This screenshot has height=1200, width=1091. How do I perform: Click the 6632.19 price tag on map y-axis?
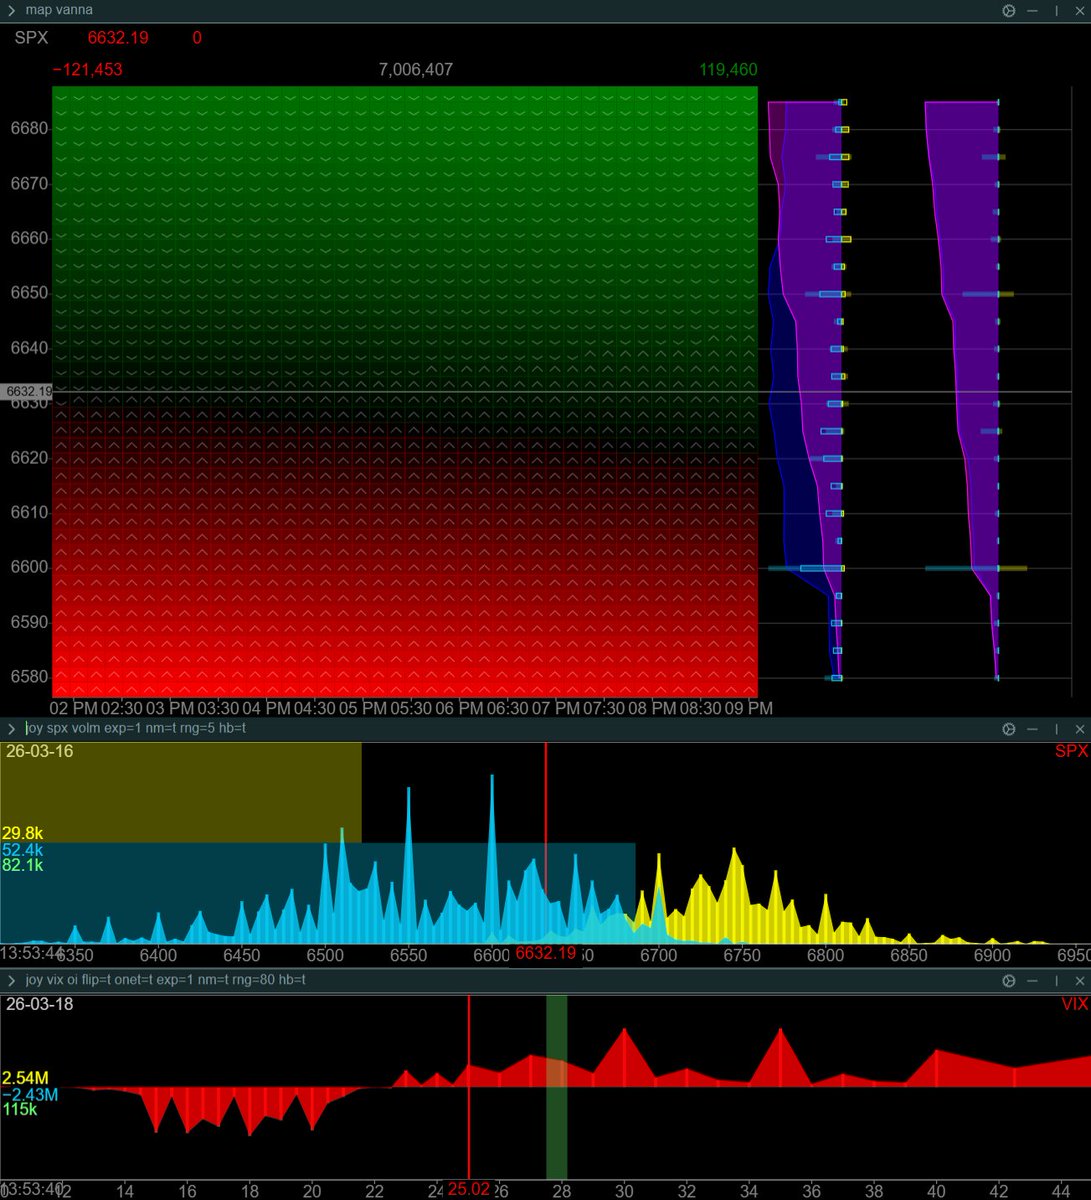click(x=27, y=392)
